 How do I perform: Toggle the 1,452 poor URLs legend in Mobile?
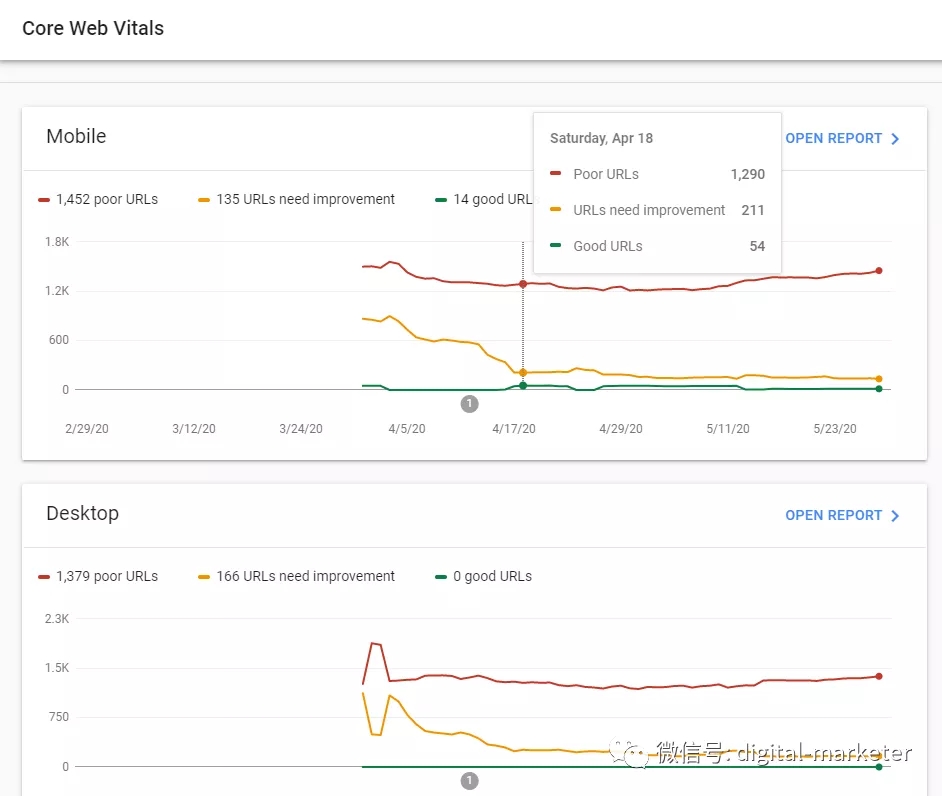click(98, 199)
